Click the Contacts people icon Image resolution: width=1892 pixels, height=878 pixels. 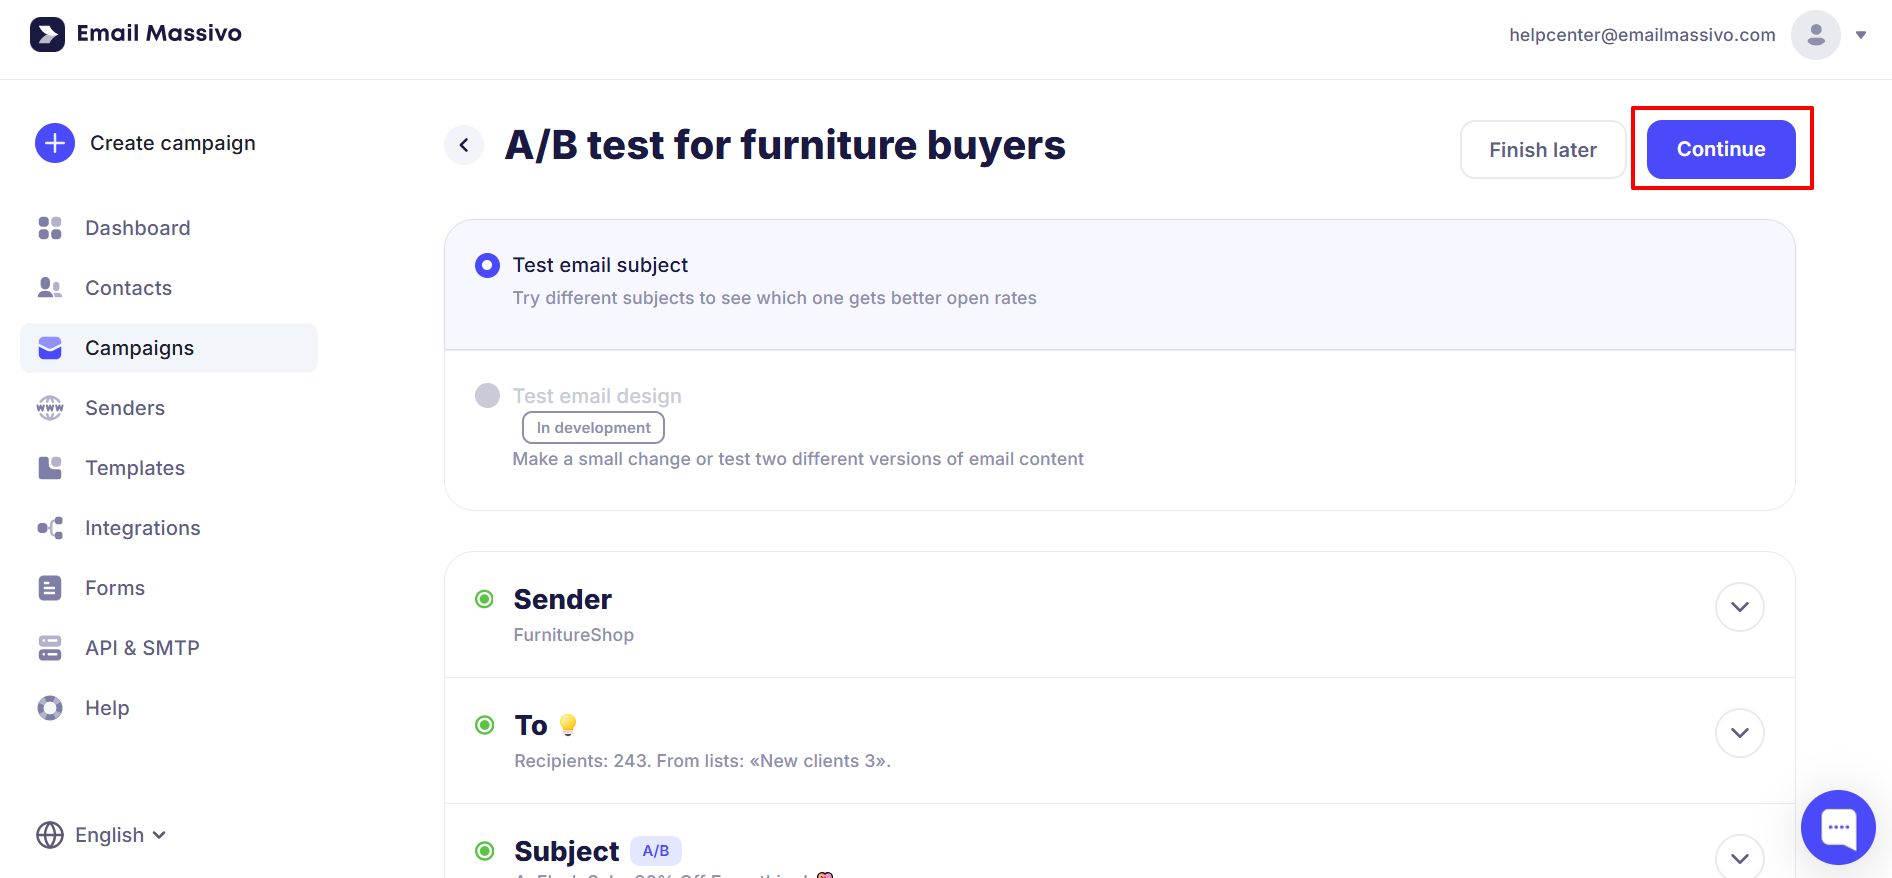(50, 288)
